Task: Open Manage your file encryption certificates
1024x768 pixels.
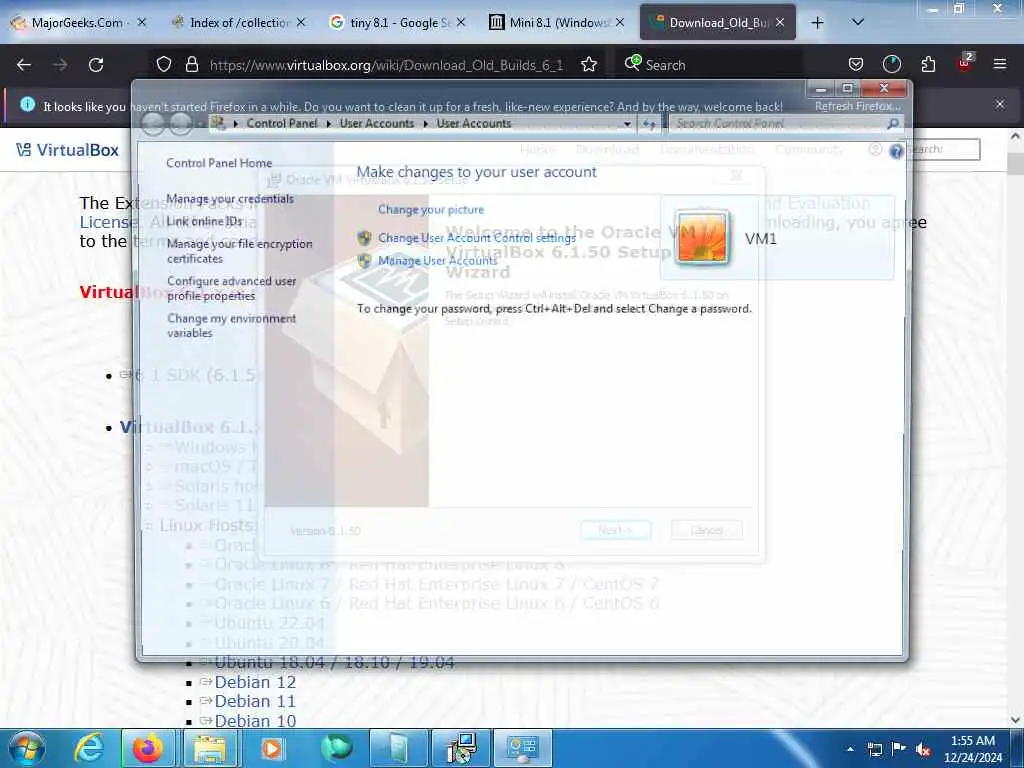Action: point(239,251)
